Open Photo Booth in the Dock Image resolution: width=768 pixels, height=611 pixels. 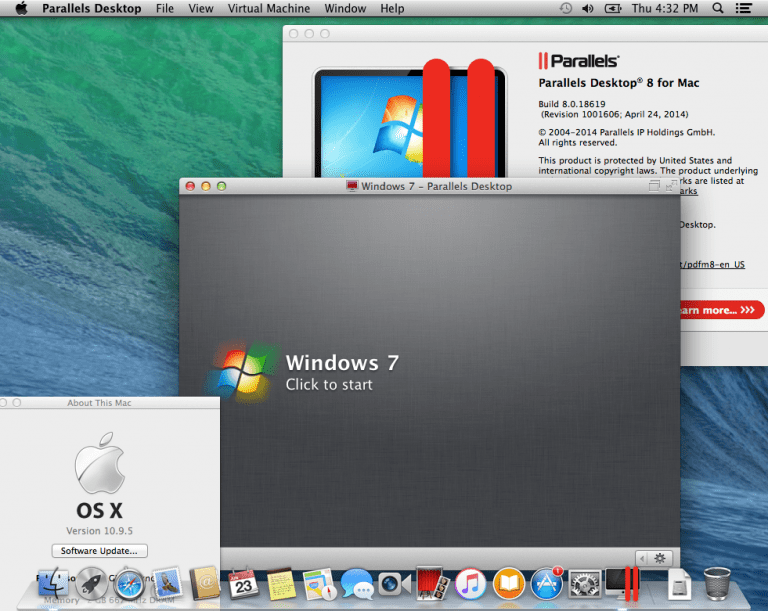click(x=432, y=583)
